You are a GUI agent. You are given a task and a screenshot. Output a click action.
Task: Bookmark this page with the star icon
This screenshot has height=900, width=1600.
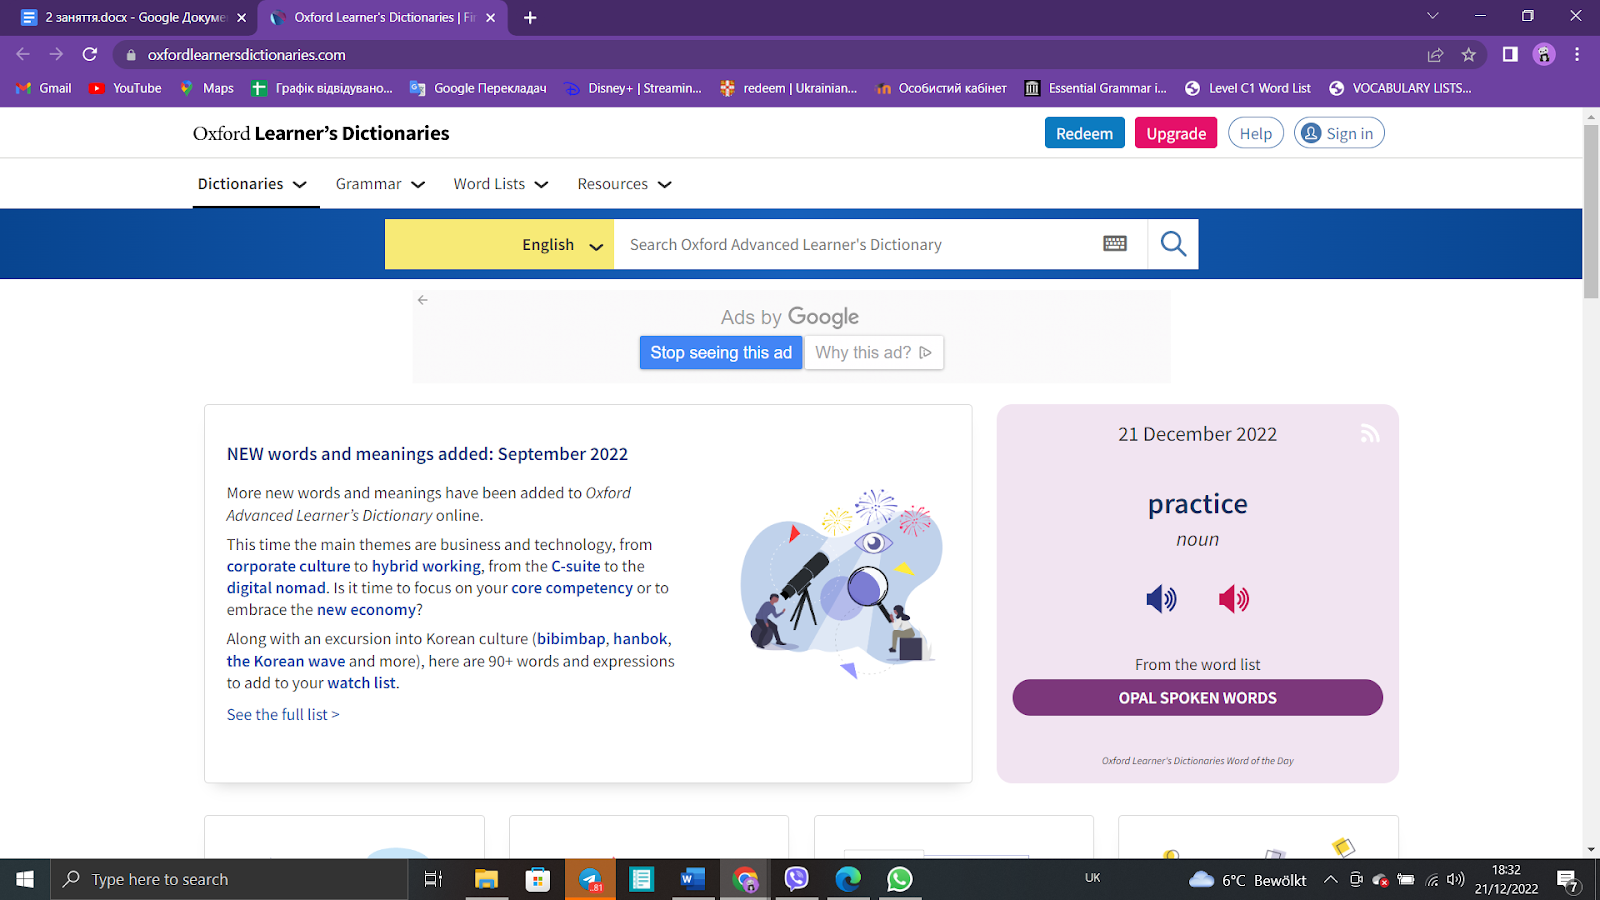click(x=1468, y=55)
